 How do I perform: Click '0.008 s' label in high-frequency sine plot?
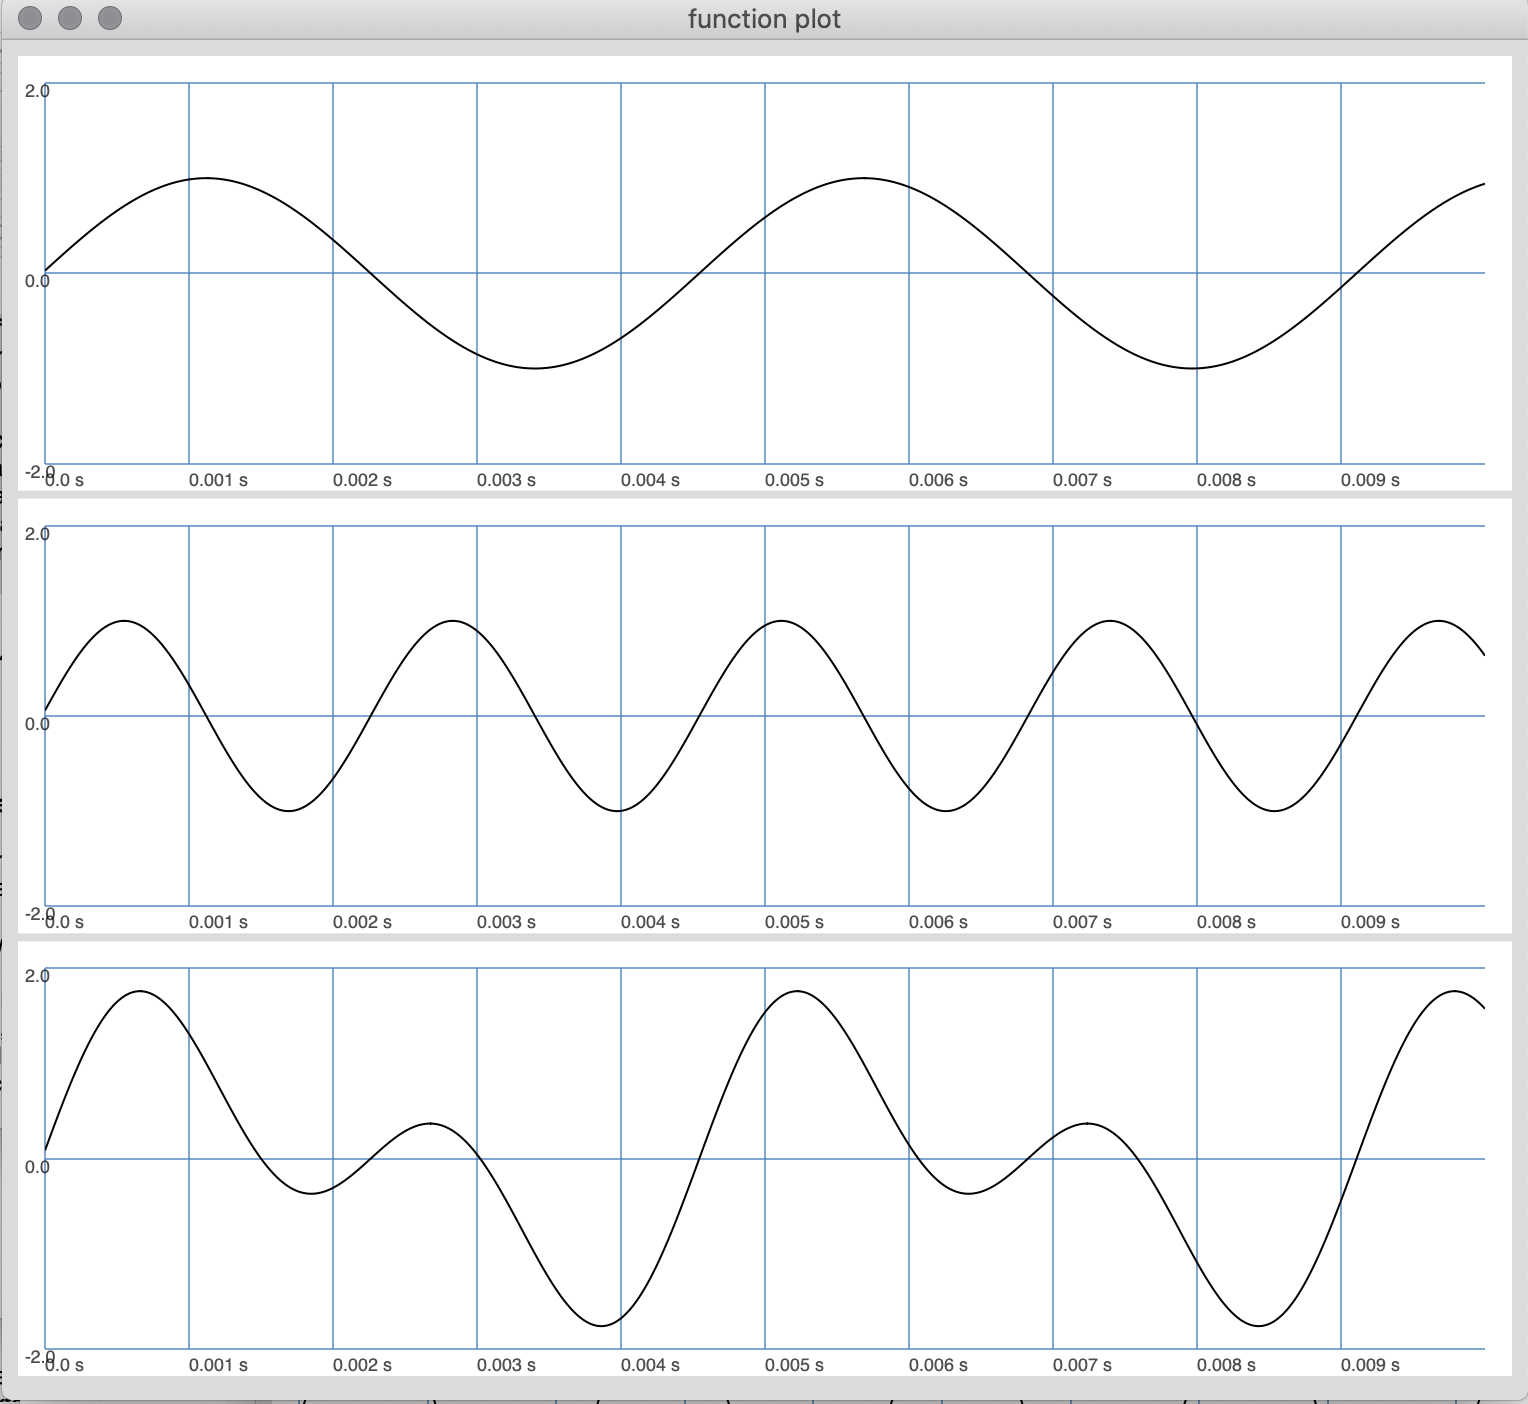click(x=1226, y=922)
